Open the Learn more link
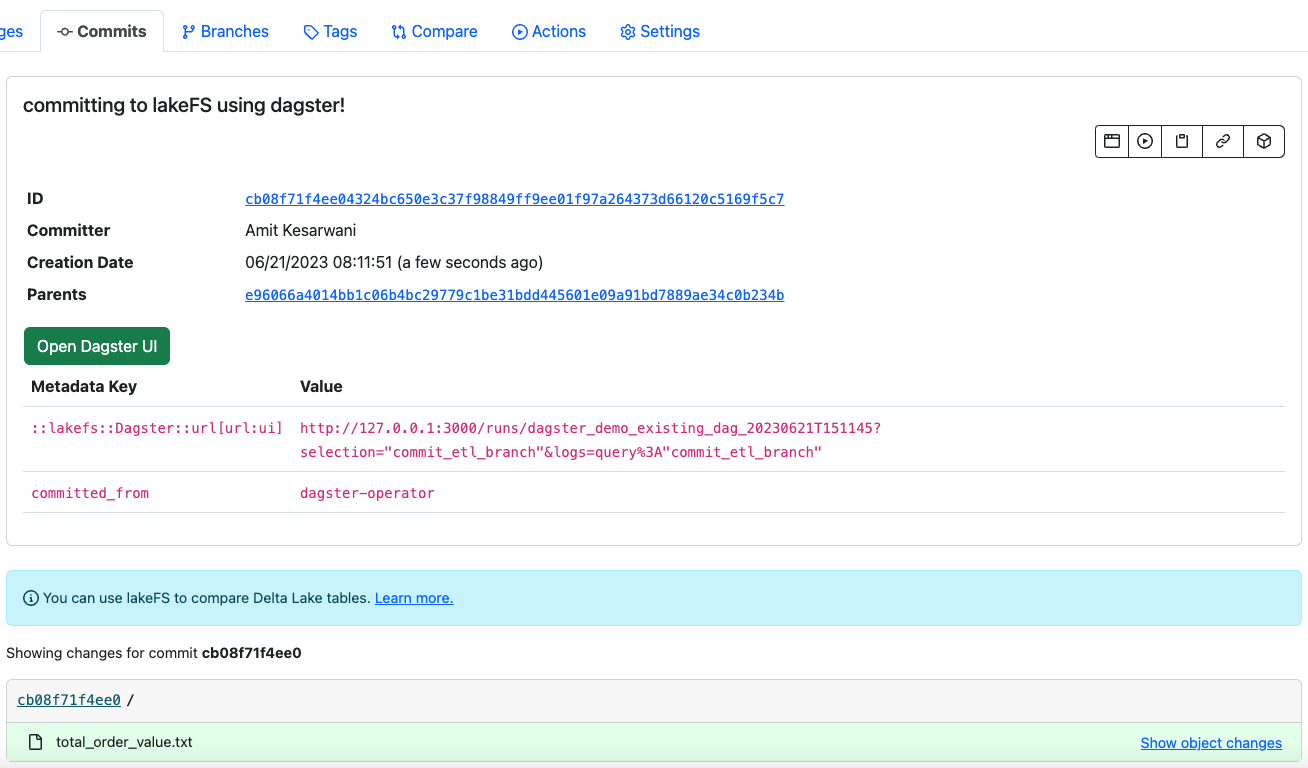Image resolution: width=1308 pixels, height=768 pixels. 414,598
